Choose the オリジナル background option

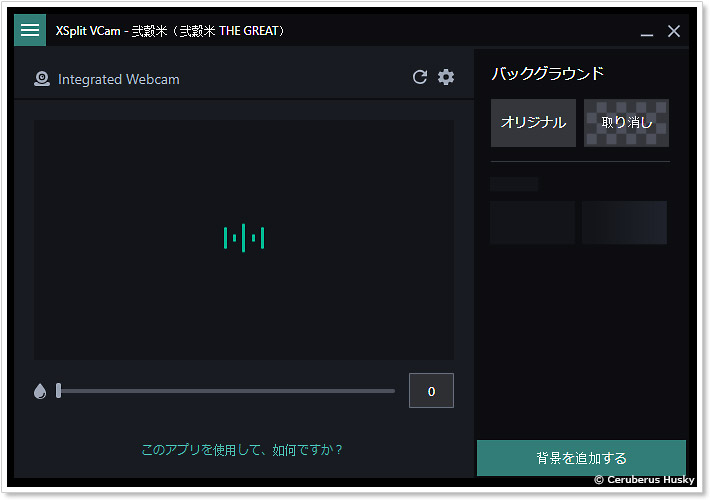point(533,123)
